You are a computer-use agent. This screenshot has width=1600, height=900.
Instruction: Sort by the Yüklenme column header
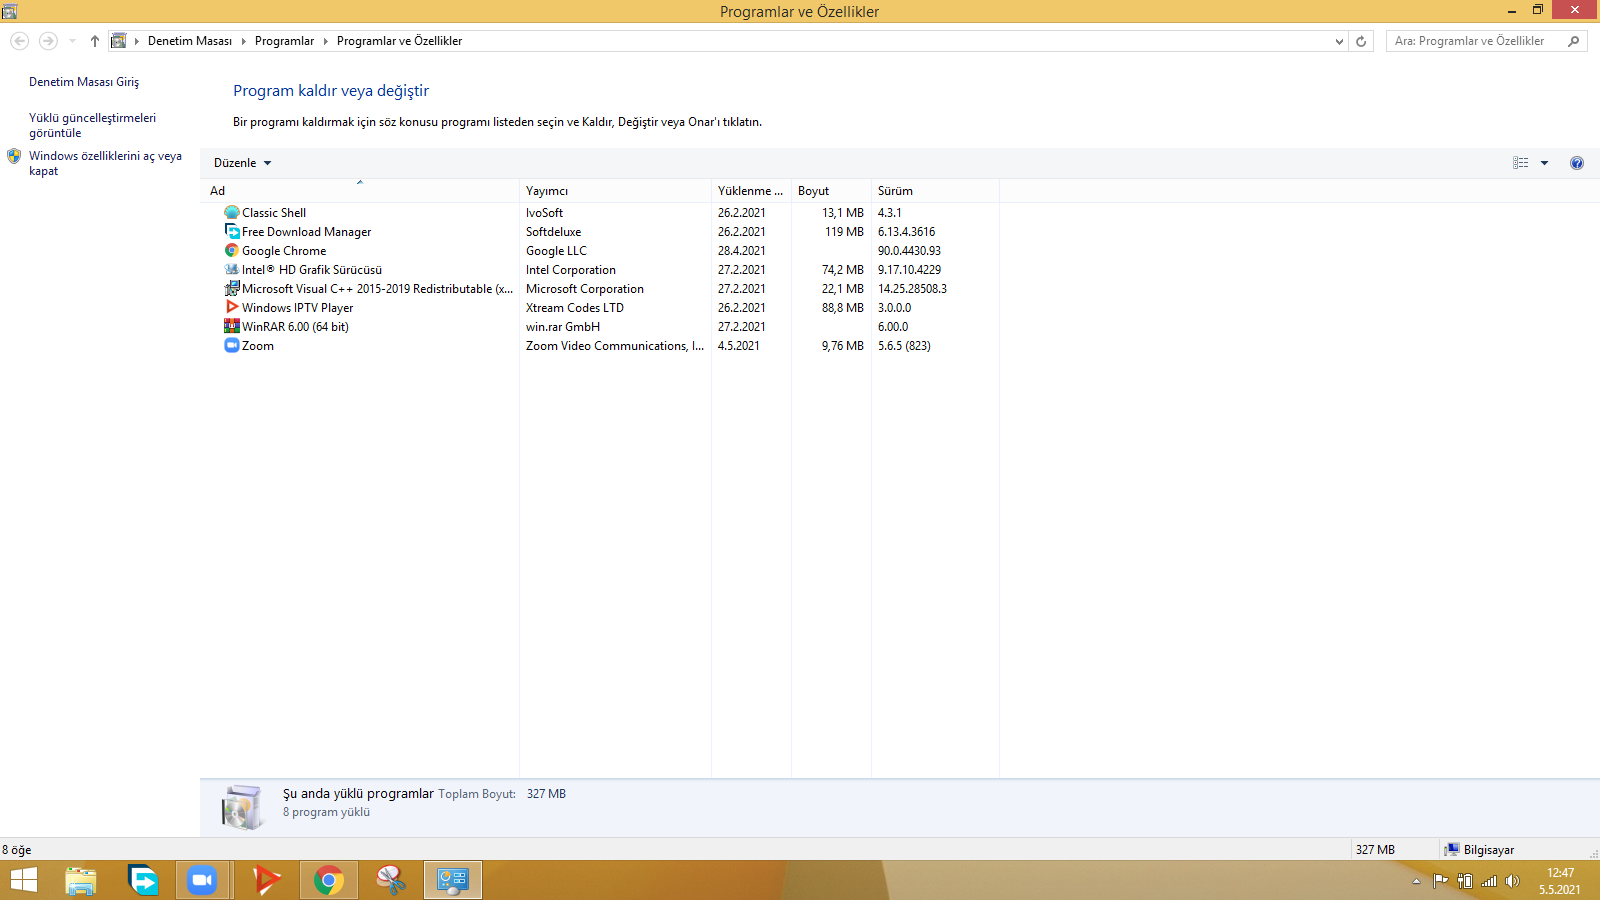coord(751,191)
